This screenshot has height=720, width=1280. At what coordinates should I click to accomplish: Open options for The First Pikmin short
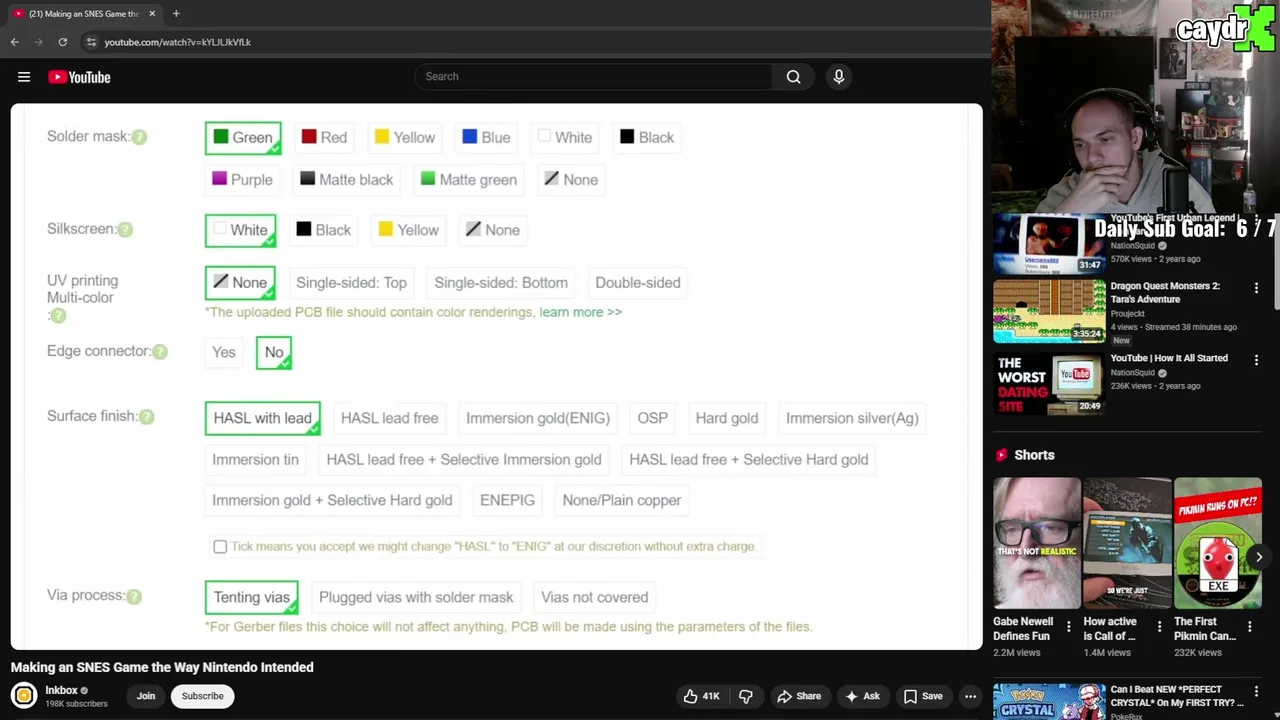point(1249,628)
